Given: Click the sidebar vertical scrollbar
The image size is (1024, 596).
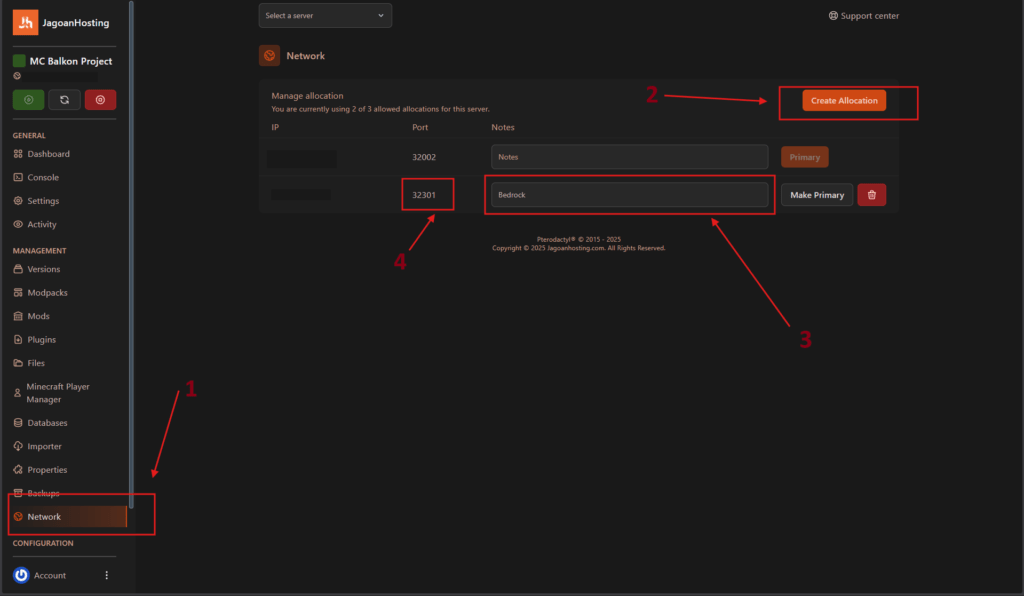Looking at the screenshot, I should point(131,250).
